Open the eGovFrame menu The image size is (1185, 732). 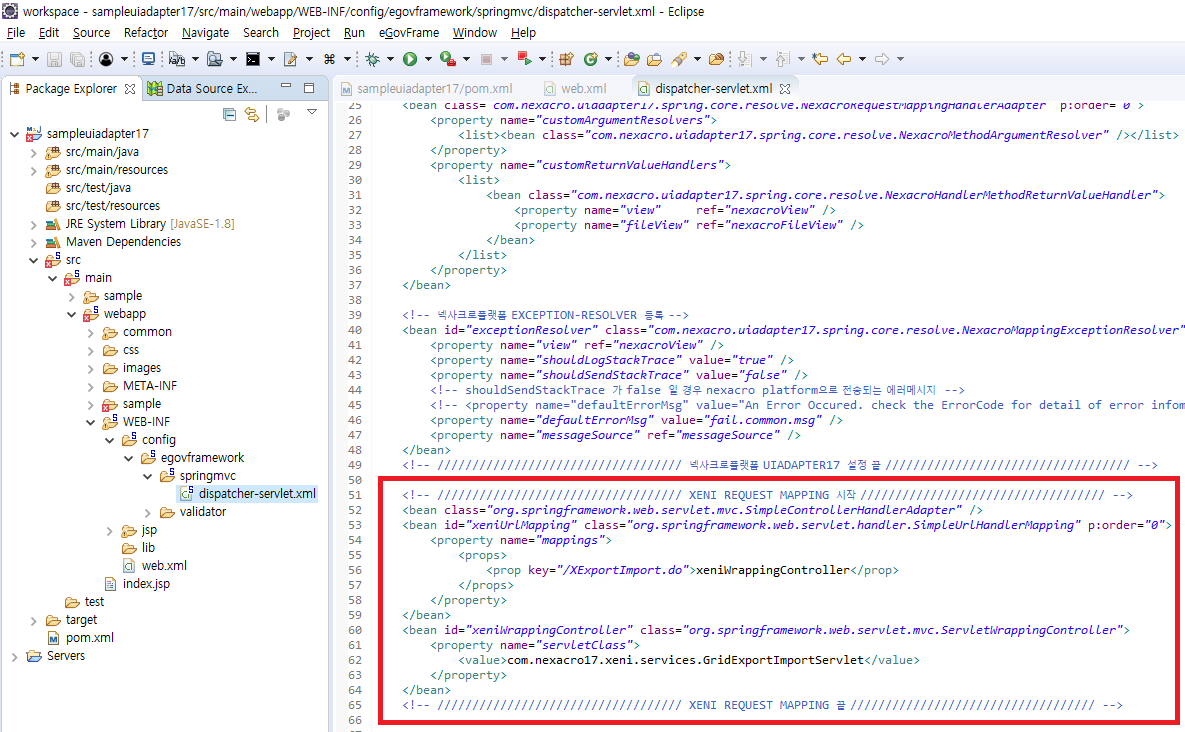(408, 33)
